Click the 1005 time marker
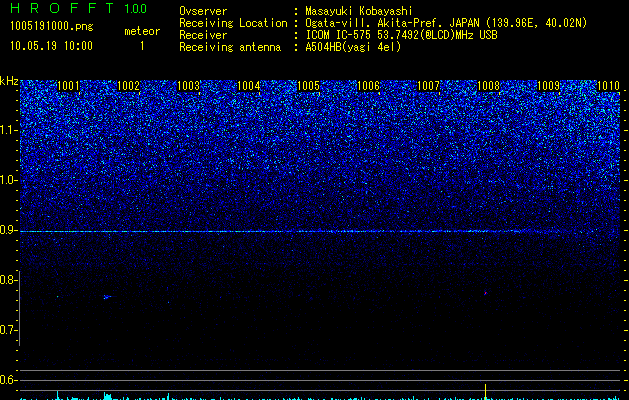629x400 pixels. click(308, 86)
